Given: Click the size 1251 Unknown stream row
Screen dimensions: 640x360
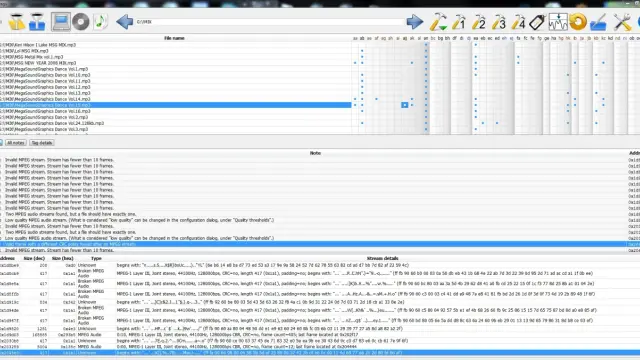Looking at the screenshot, I should (x=320, y=329).
